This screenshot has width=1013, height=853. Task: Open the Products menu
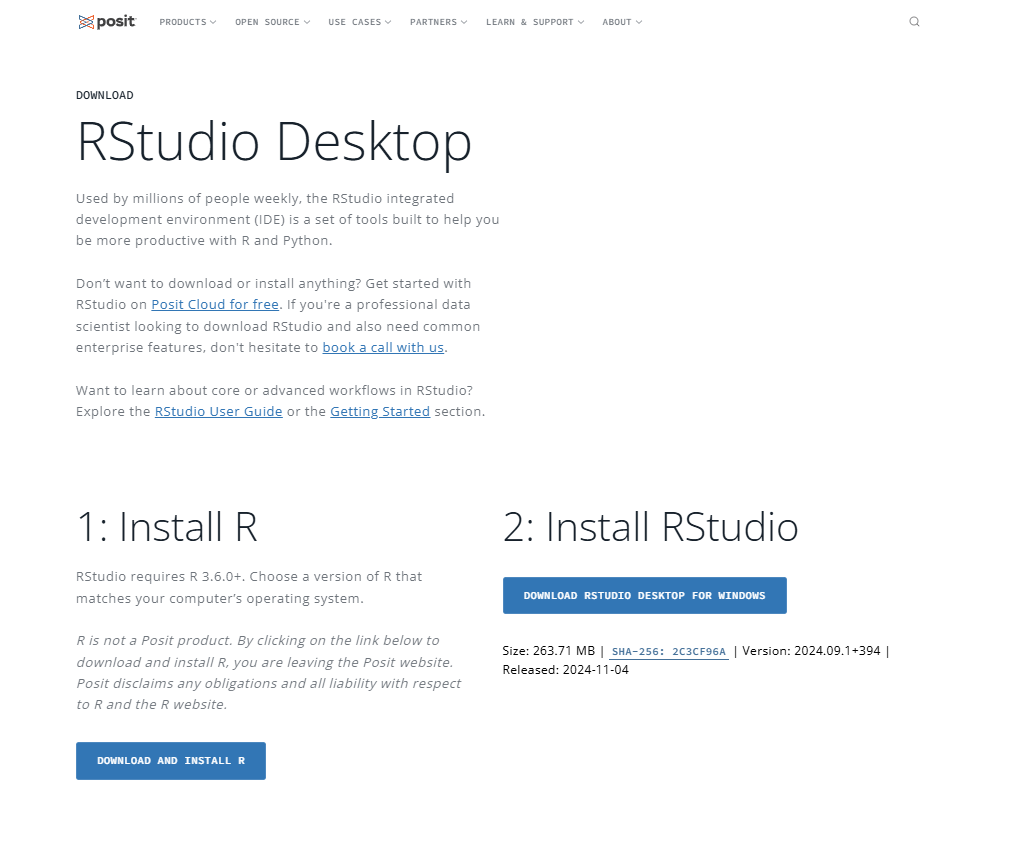(x=187, y=22)
